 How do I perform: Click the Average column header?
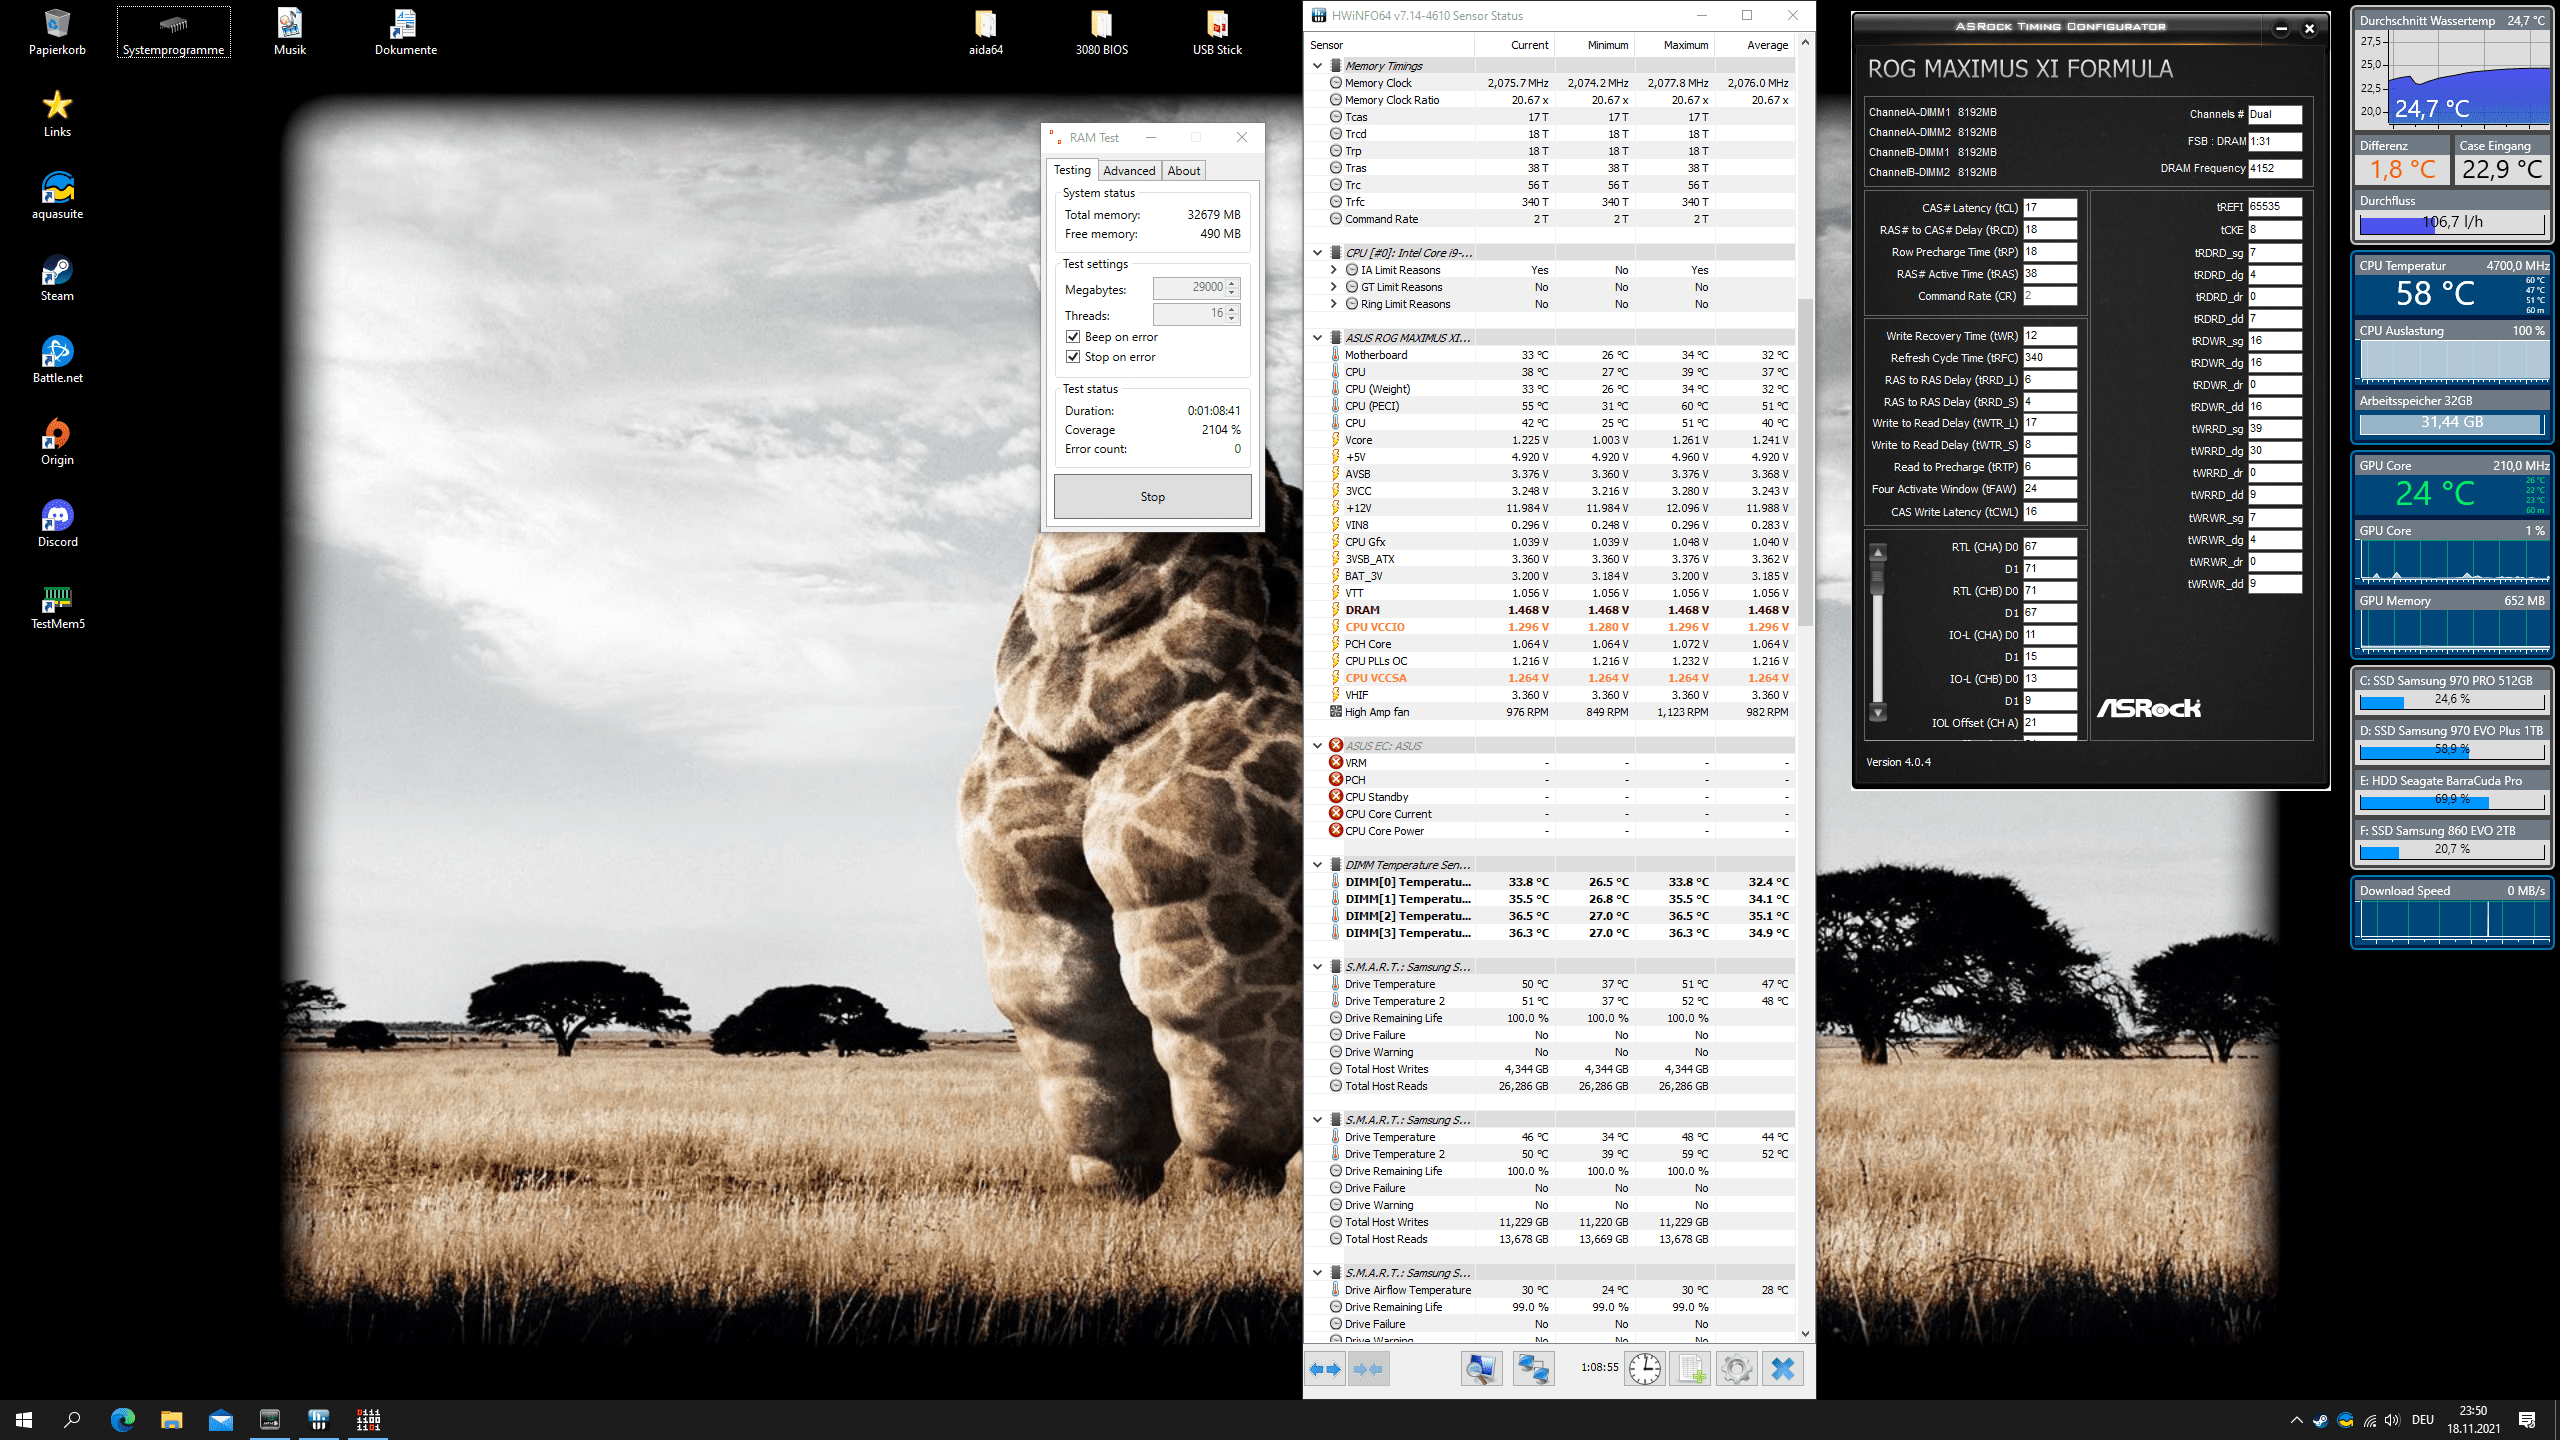(x=1755, y=45)
